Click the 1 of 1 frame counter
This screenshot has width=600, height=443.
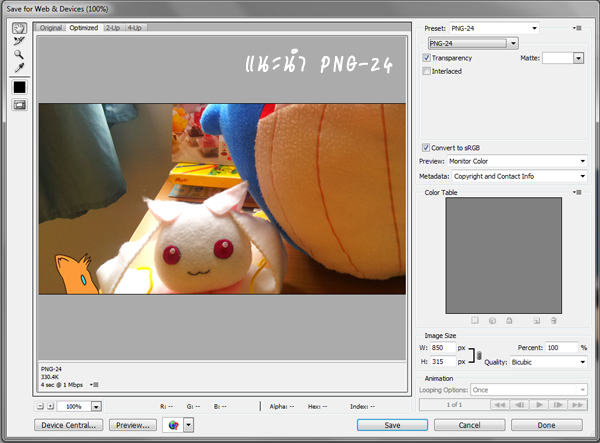454,404
